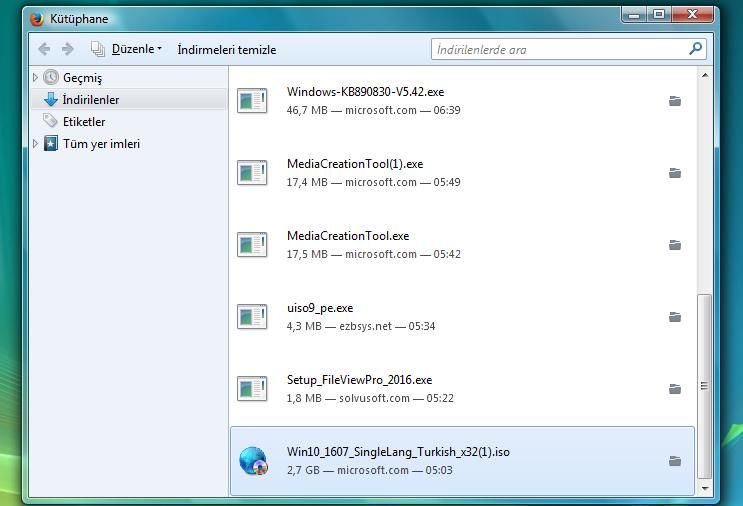Expand the Tüm yer imleri tree node
The height and width of the screenshot is (506, 743).
[x=35, y=143]
